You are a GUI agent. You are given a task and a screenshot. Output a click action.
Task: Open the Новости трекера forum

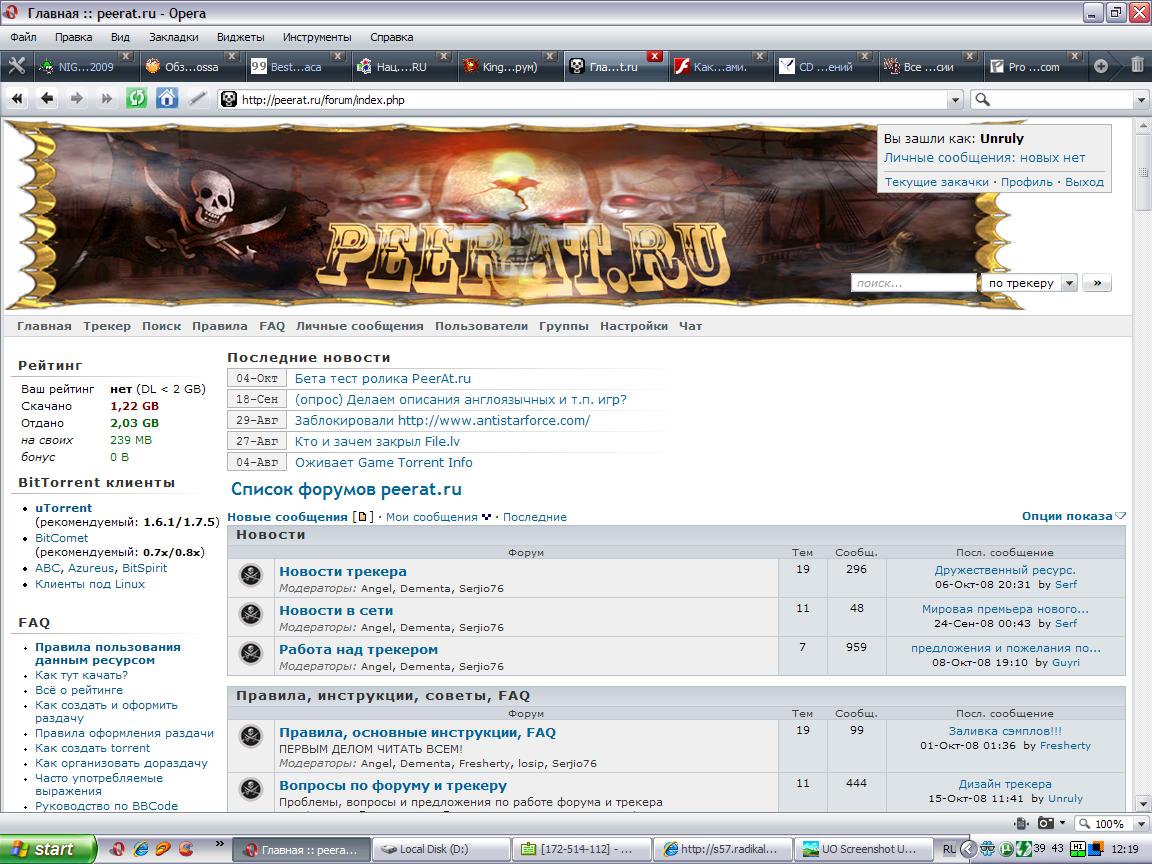click(x=342, y=572)
